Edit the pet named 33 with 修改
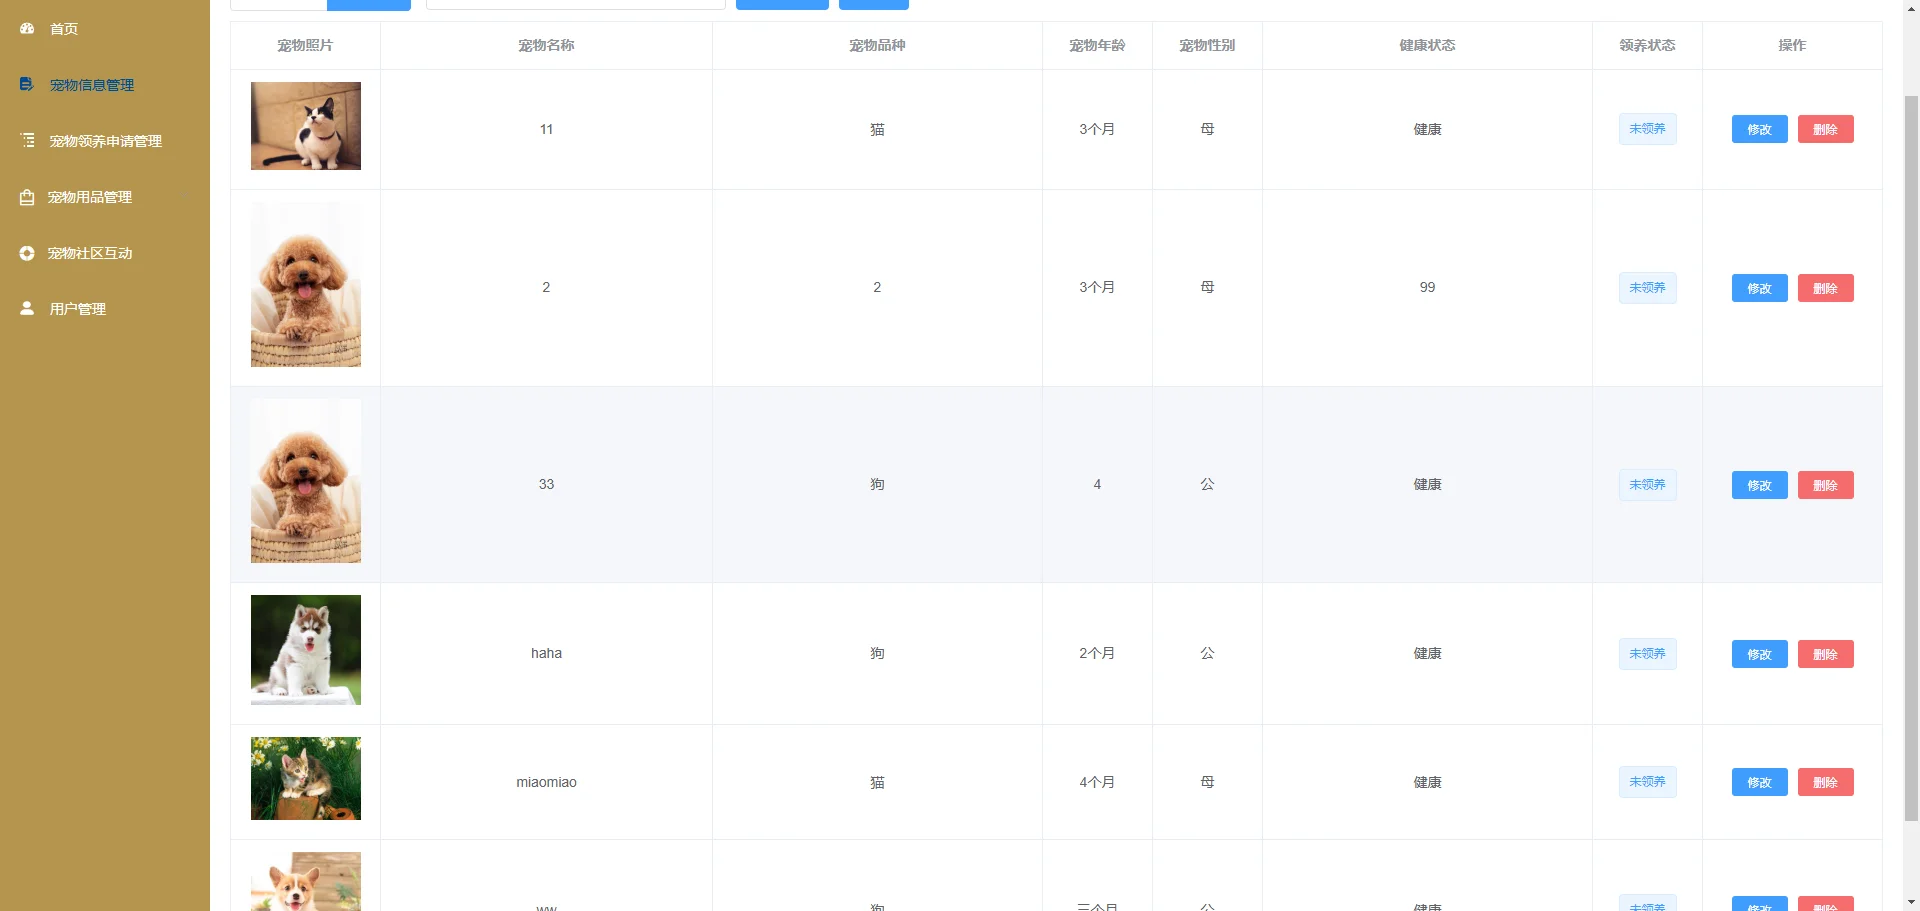 pos(1760,485)
